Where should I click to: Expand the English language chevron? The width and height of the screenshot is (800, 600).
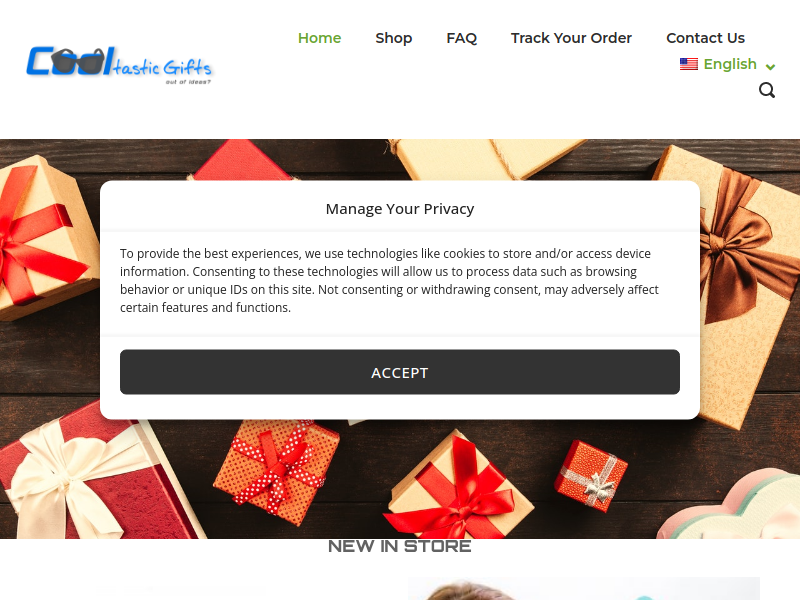(770, 66)
